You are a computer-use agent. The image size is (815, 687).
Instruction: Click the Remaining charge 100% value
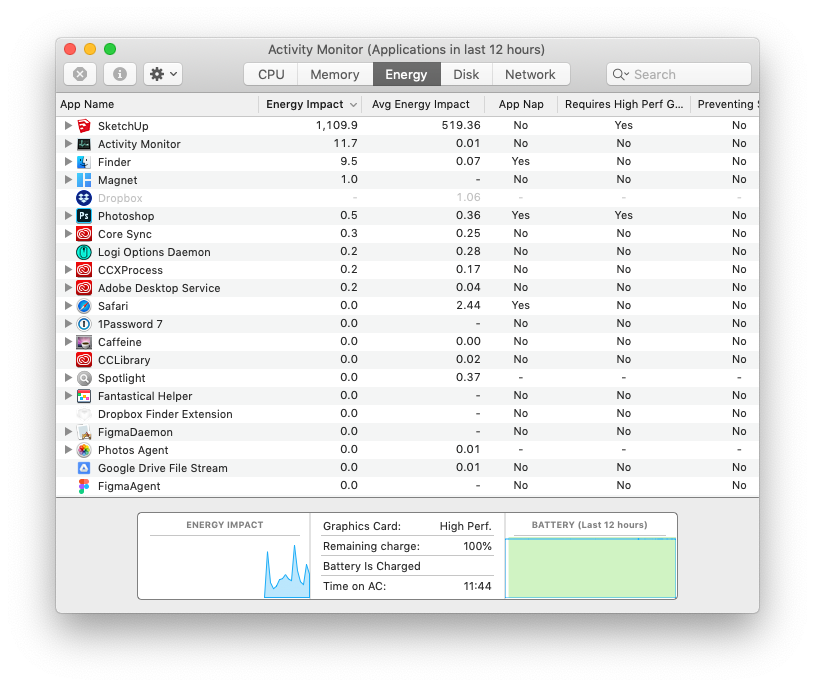coord(477,546)
